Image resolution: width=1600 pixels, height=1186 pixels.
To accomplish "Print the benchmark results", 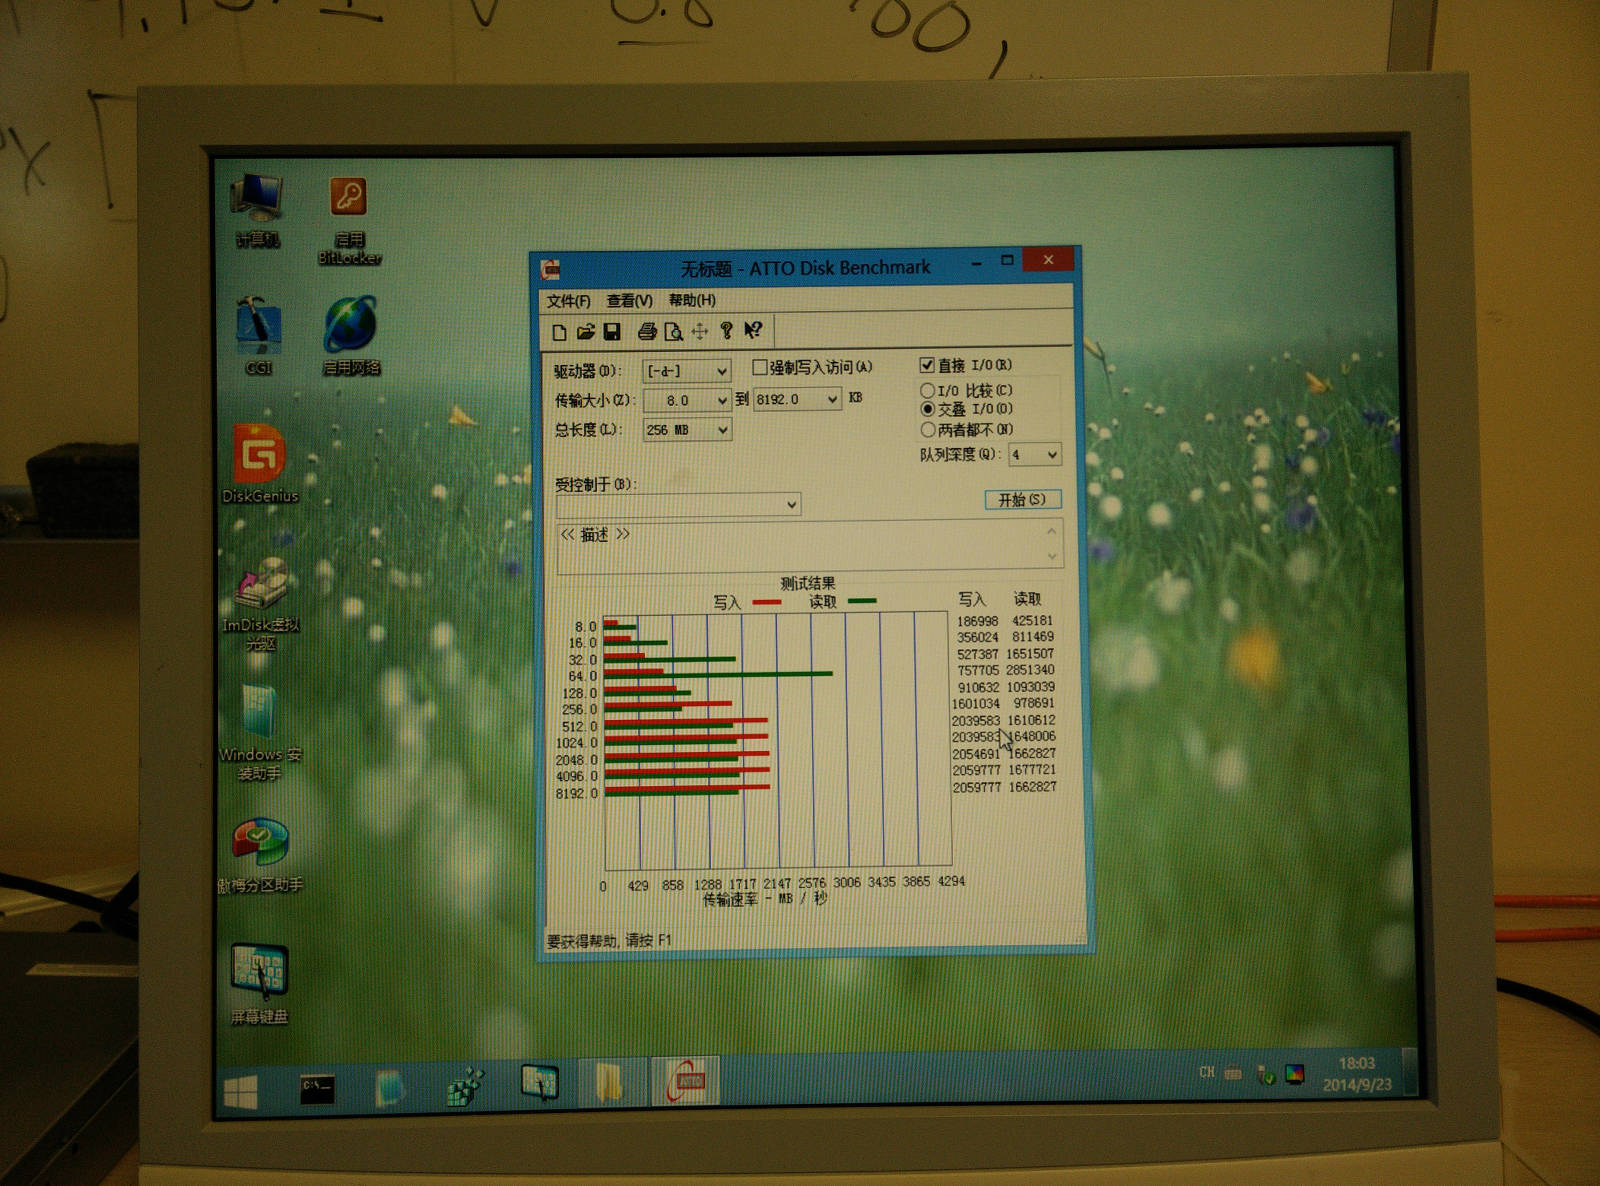I will point(647,332).
